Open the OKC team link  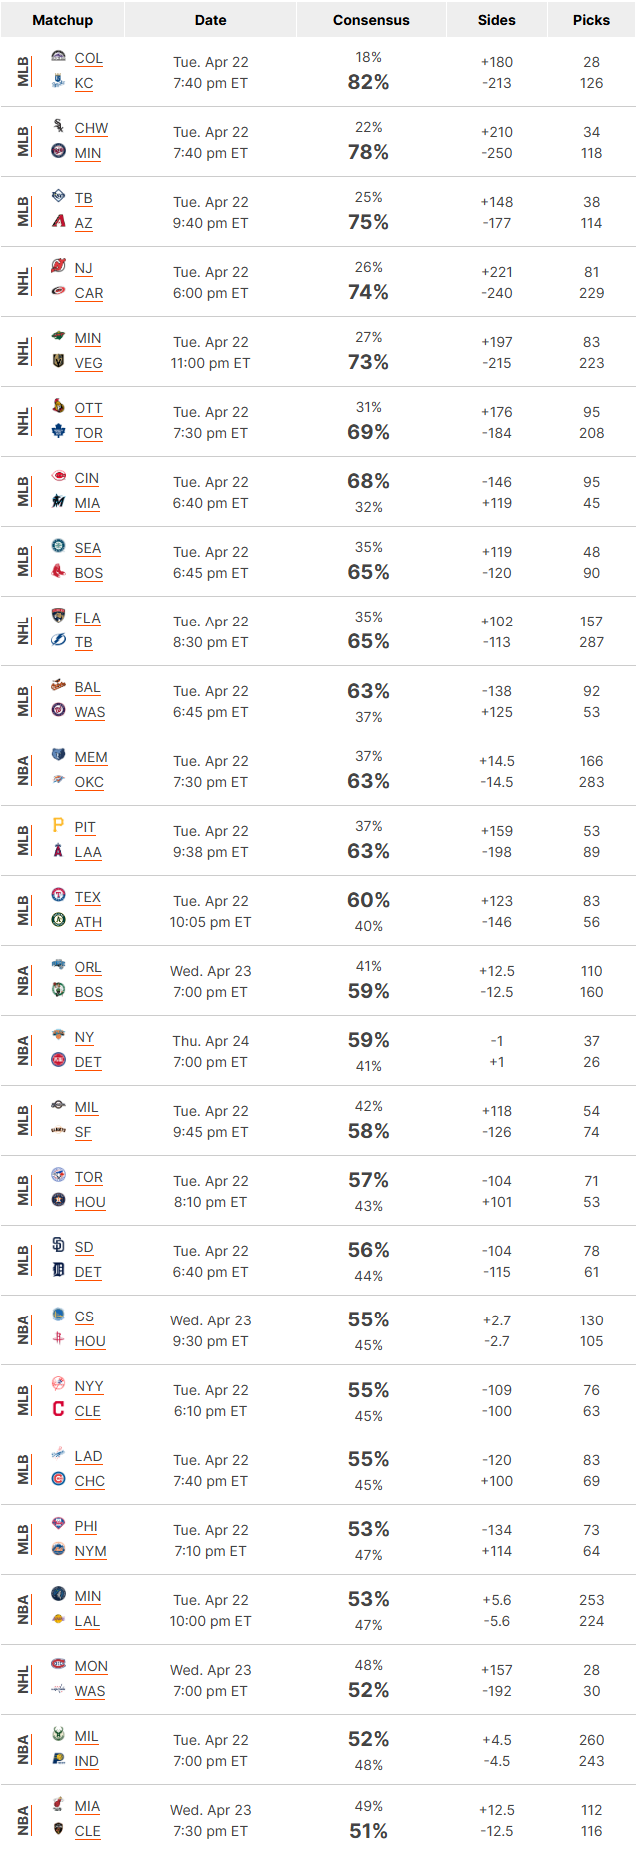click(x=89, y=782)
